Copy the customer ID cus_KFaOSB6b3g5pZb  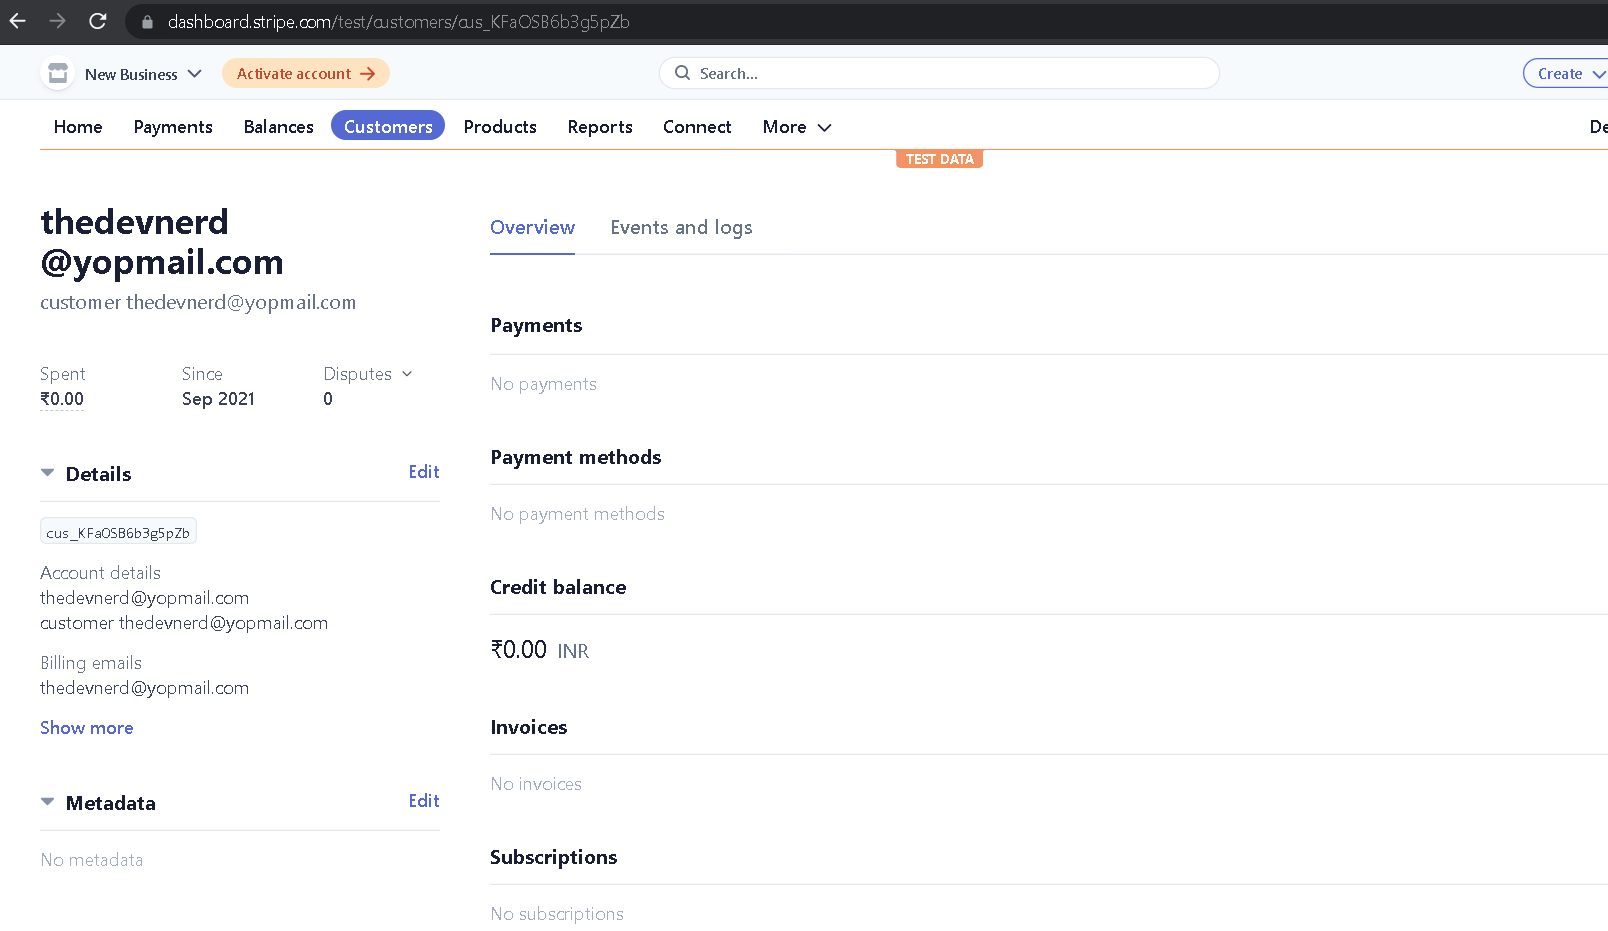[x=118, y=532]
